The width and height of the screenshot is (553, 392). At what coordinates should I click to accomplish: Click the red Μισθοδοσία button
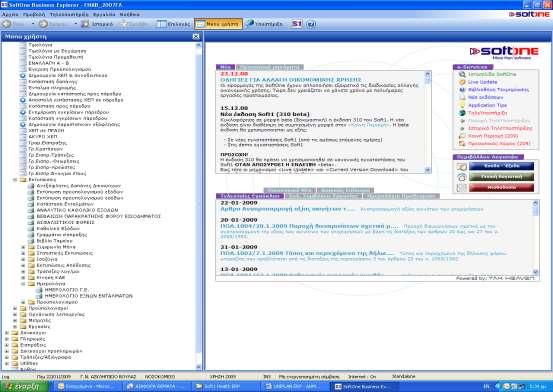pos(501,188)
